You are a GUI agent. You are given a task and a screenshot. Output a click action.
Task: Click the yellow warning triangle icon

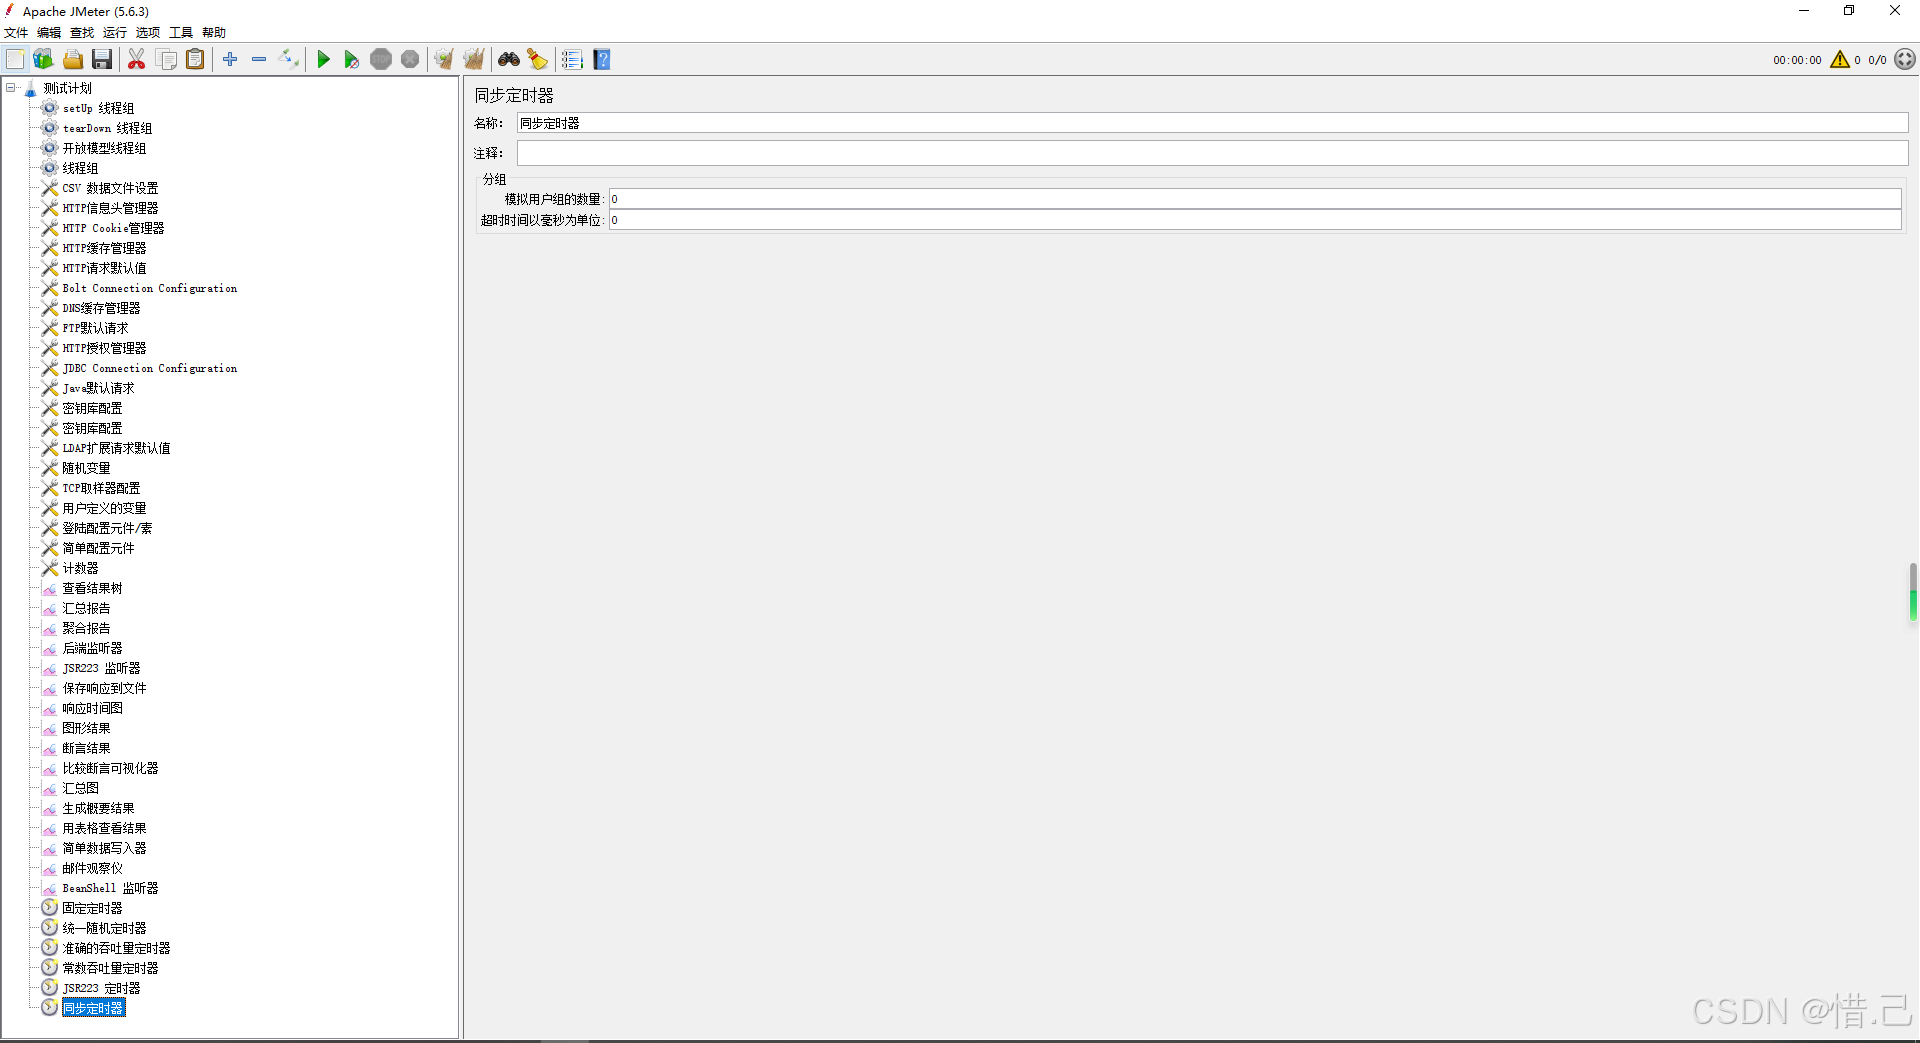pyautogui.click(x=1840, y=60)
